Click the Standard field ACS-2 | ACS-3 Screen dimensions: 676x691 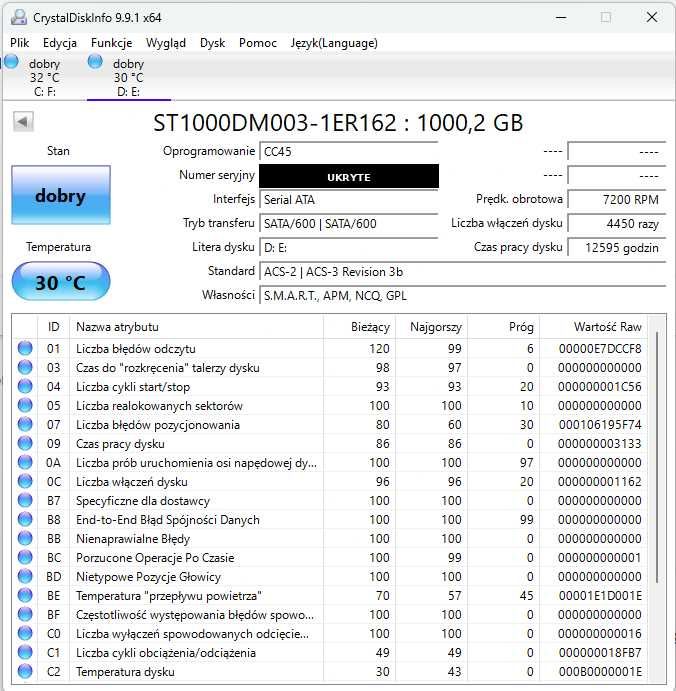462,271
